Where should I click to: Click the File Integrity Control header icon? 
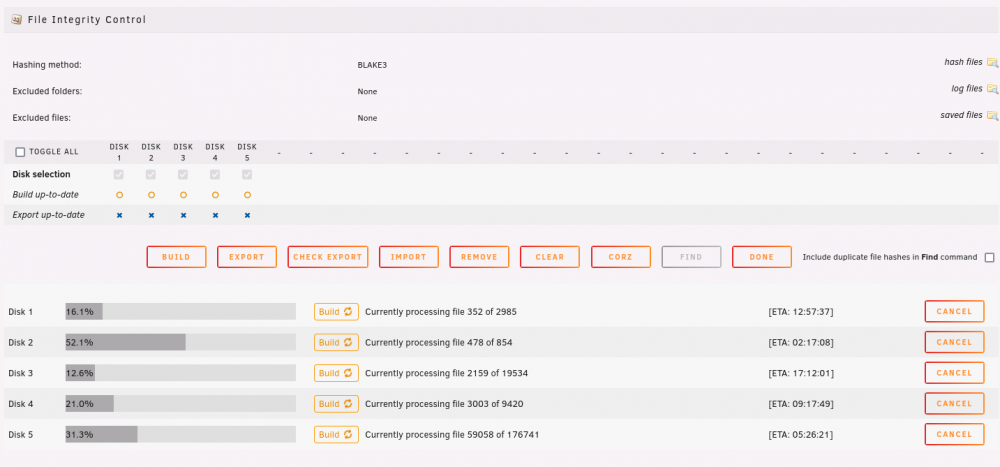click(17, 20)
